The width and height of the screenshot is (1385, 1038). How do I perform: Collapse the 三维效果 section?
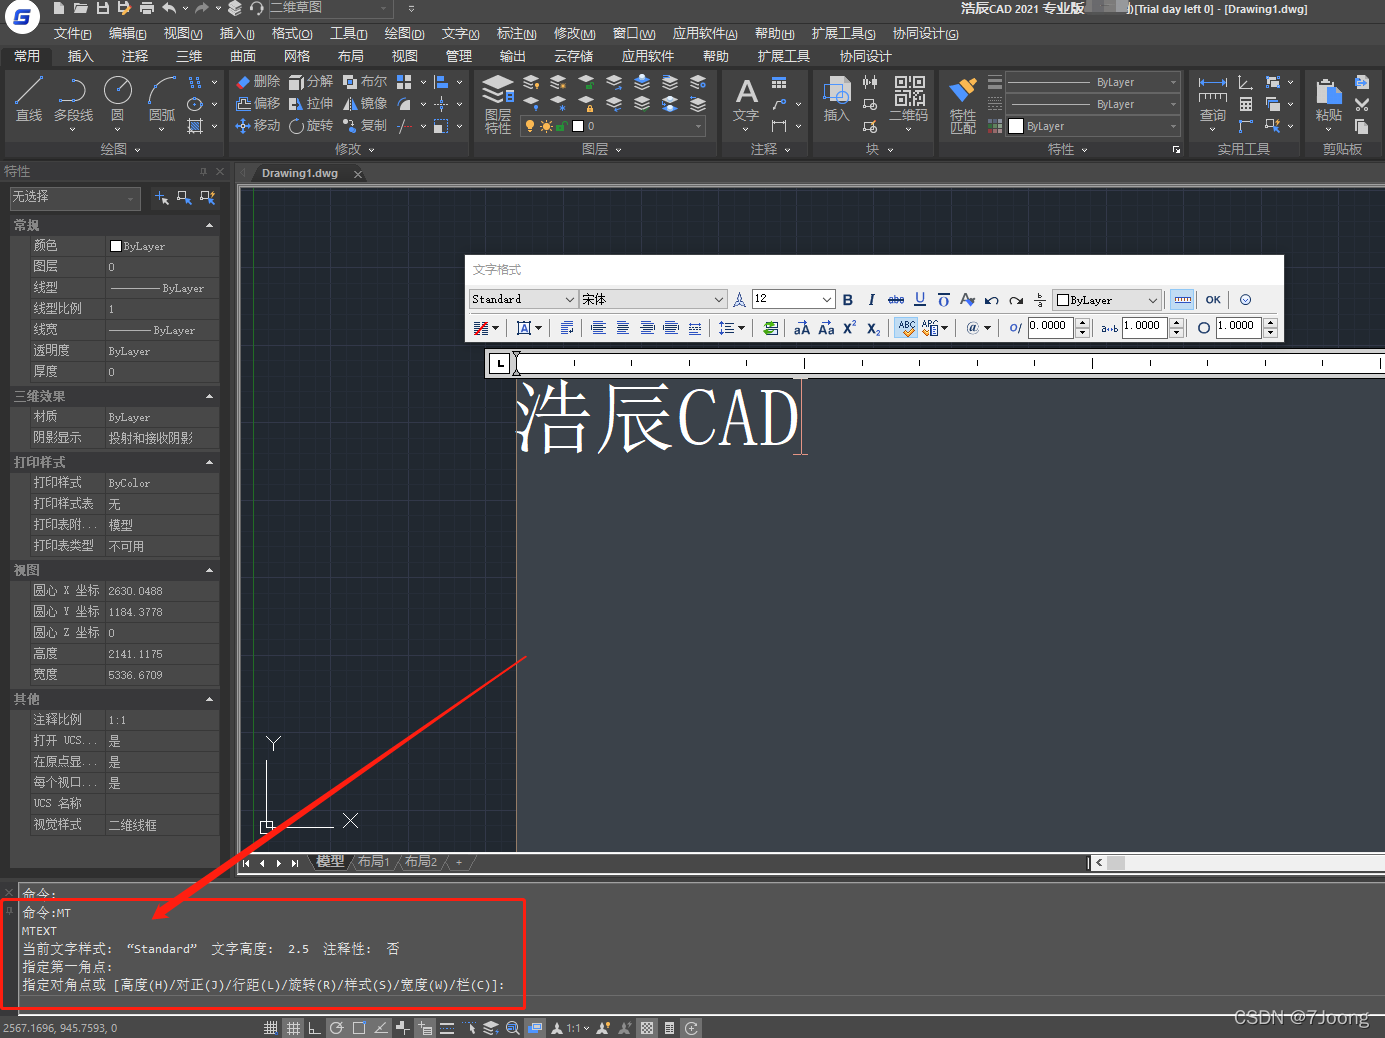click(209, 396)
